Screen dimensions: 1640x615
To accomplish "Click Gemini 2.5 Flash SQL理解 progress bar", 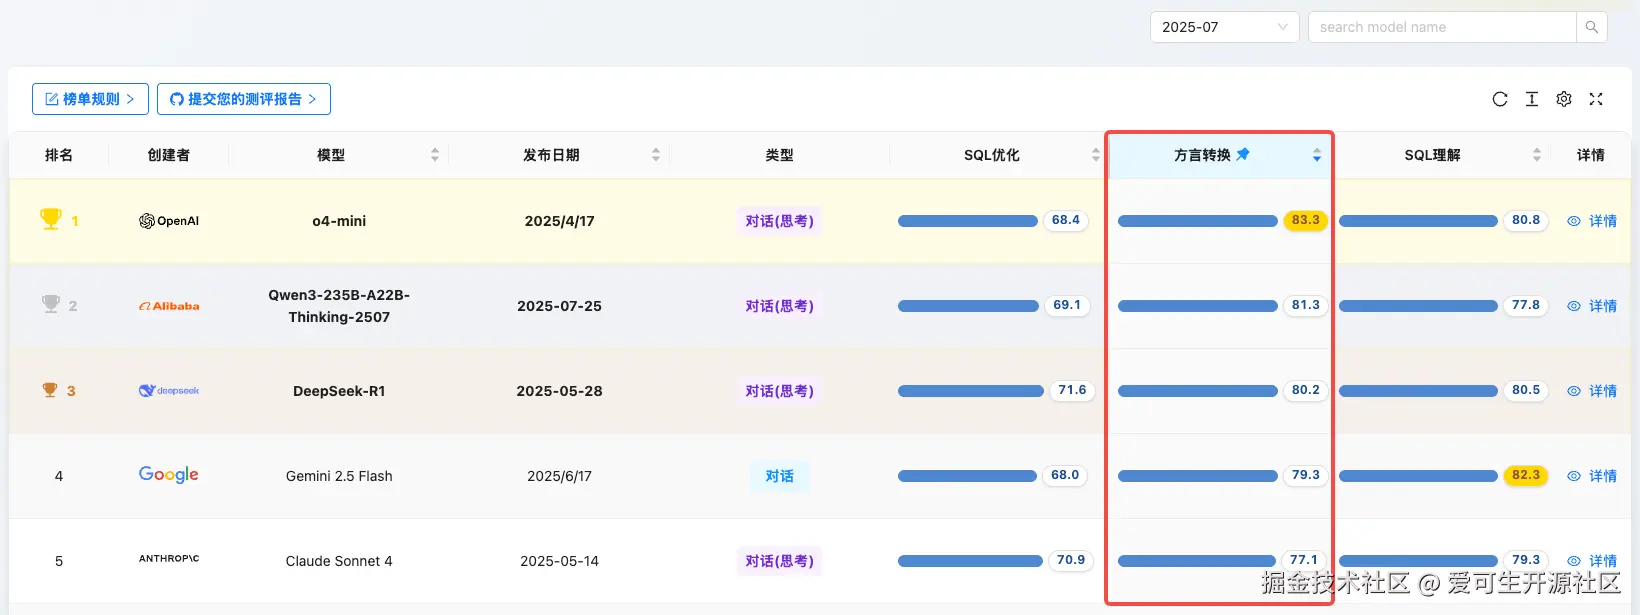I will [1418, 476].
